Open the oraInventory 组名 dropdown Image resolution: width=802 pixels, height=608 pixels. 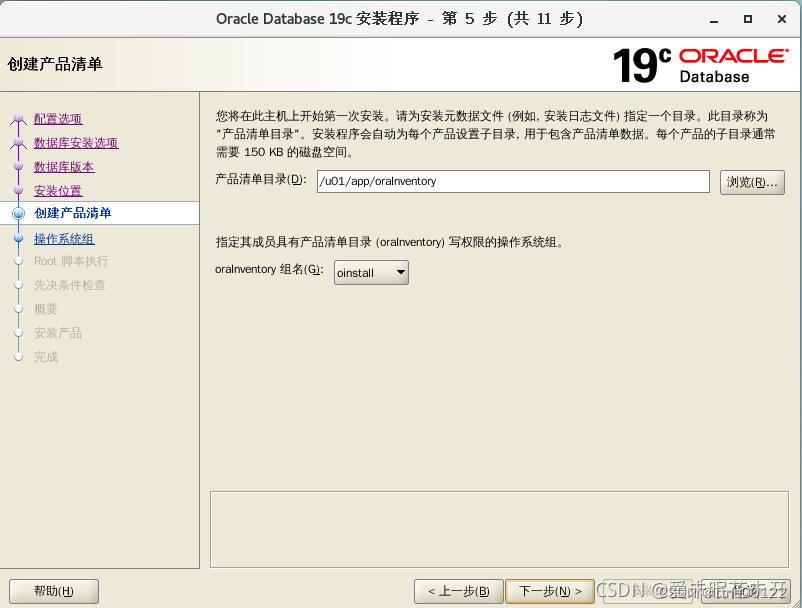pyautogui.click(x=371, y=273)
